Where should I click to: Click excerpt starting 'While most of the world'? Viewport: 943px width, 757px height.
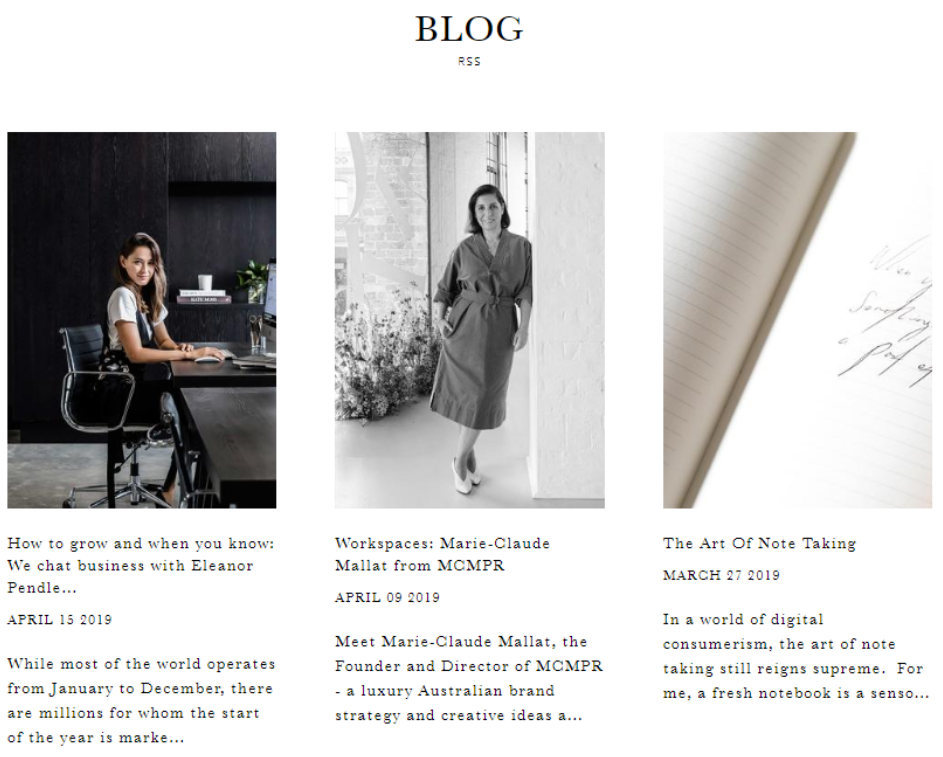click(x=141, y=701)
